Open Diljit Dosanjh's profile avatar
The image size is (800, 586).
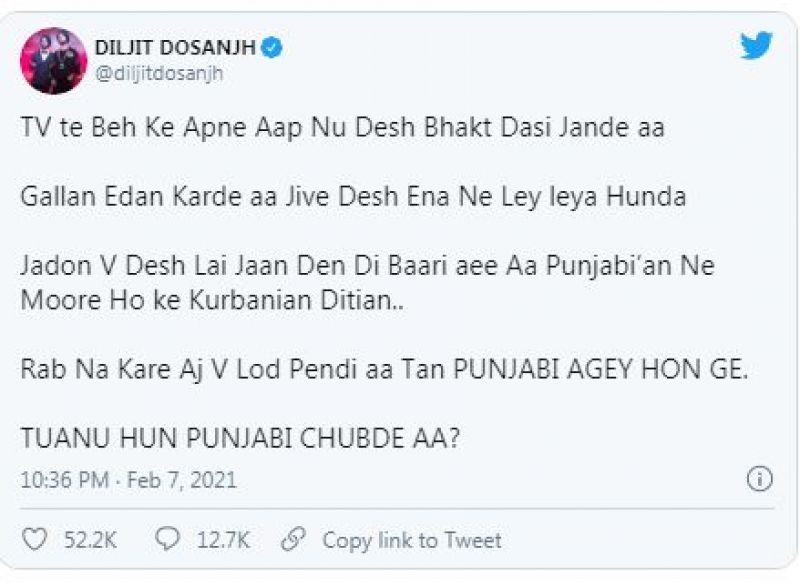click(53, 60)
